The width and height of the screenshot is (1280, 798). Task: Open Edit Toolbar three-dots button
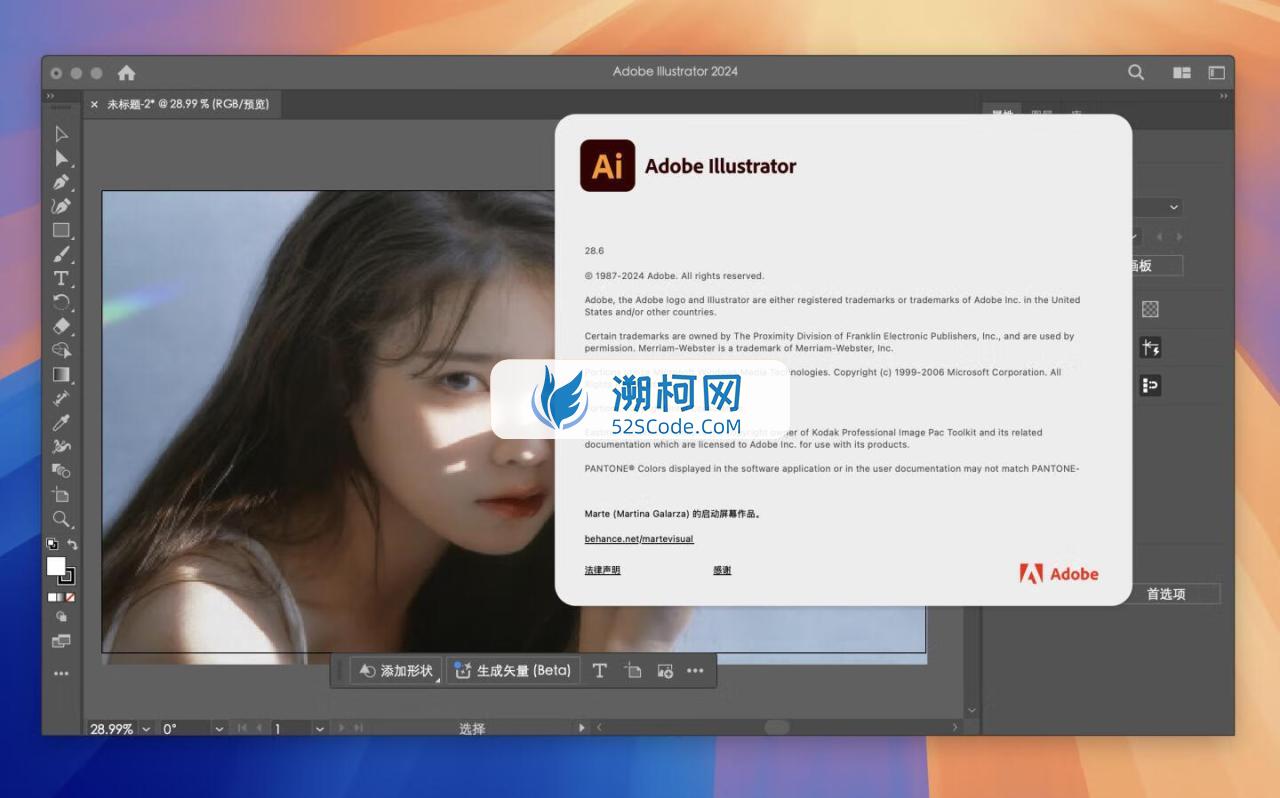point(61,674)
